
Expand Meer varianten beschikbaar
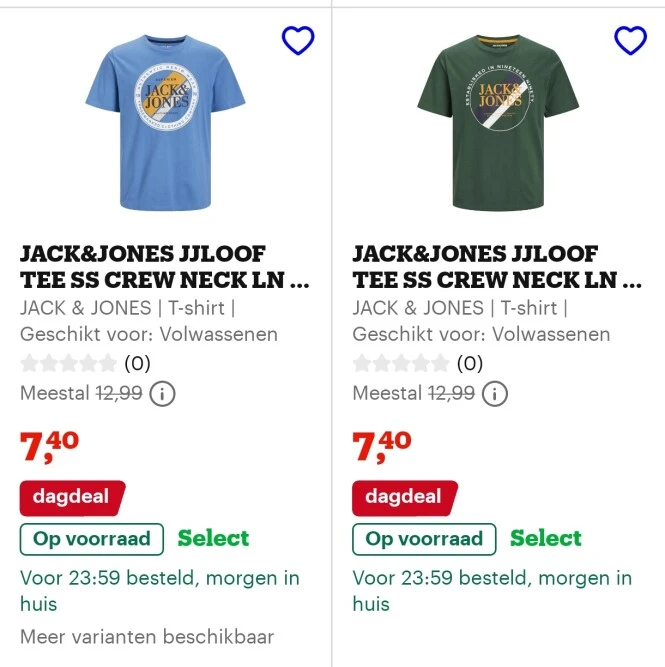coord(147,636)
